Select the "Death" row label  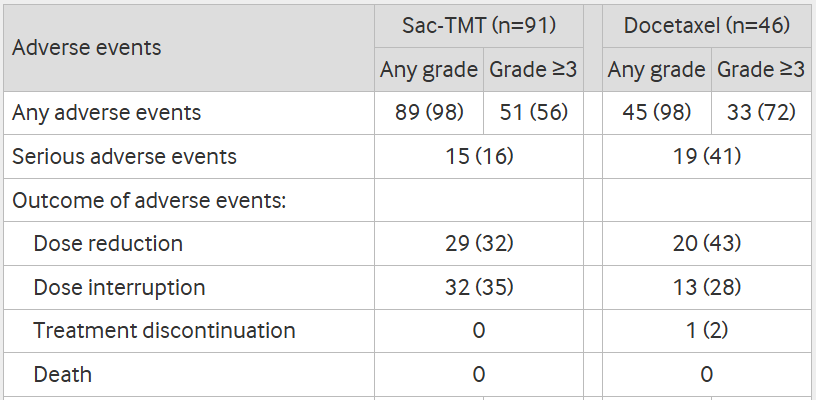tap(62, 374)
